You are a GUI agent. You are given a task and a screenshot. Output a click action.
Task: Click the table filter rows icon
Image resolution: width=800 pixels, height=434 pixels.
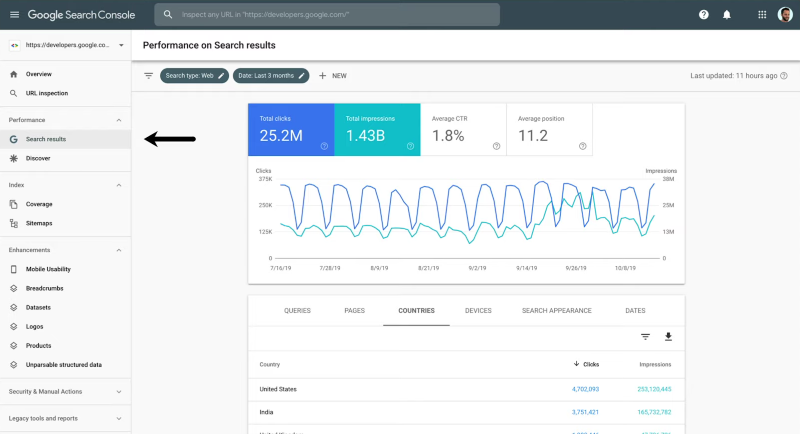[x=645, y=337]
